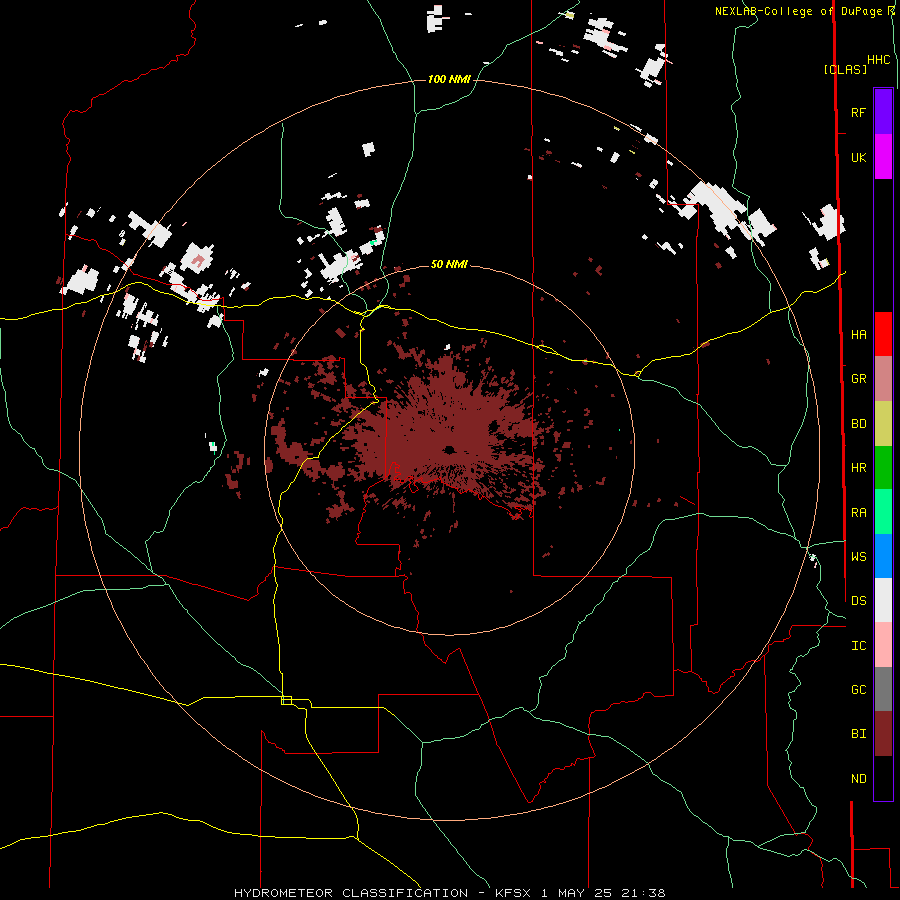Click the GR color swatch in legend
Screen dimensions: 900x900
[x=883, y=379]
